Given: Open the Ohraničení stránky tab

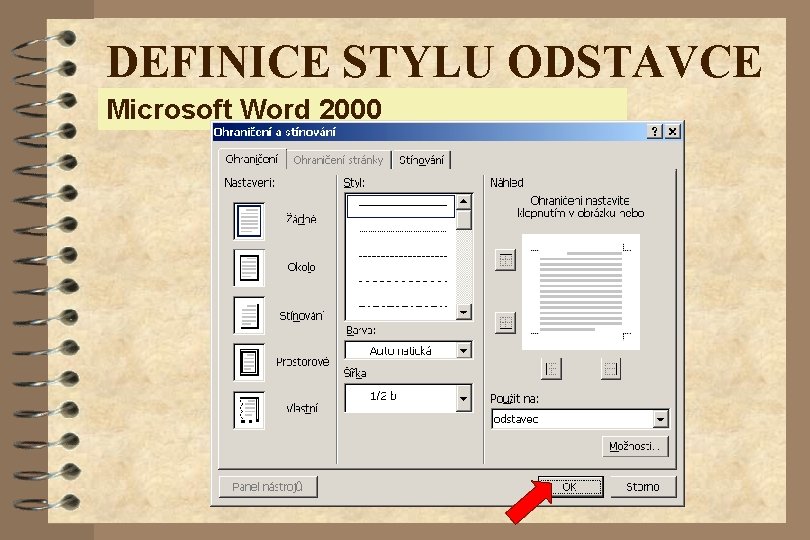Looking at the screenshot, I should 338,160.
